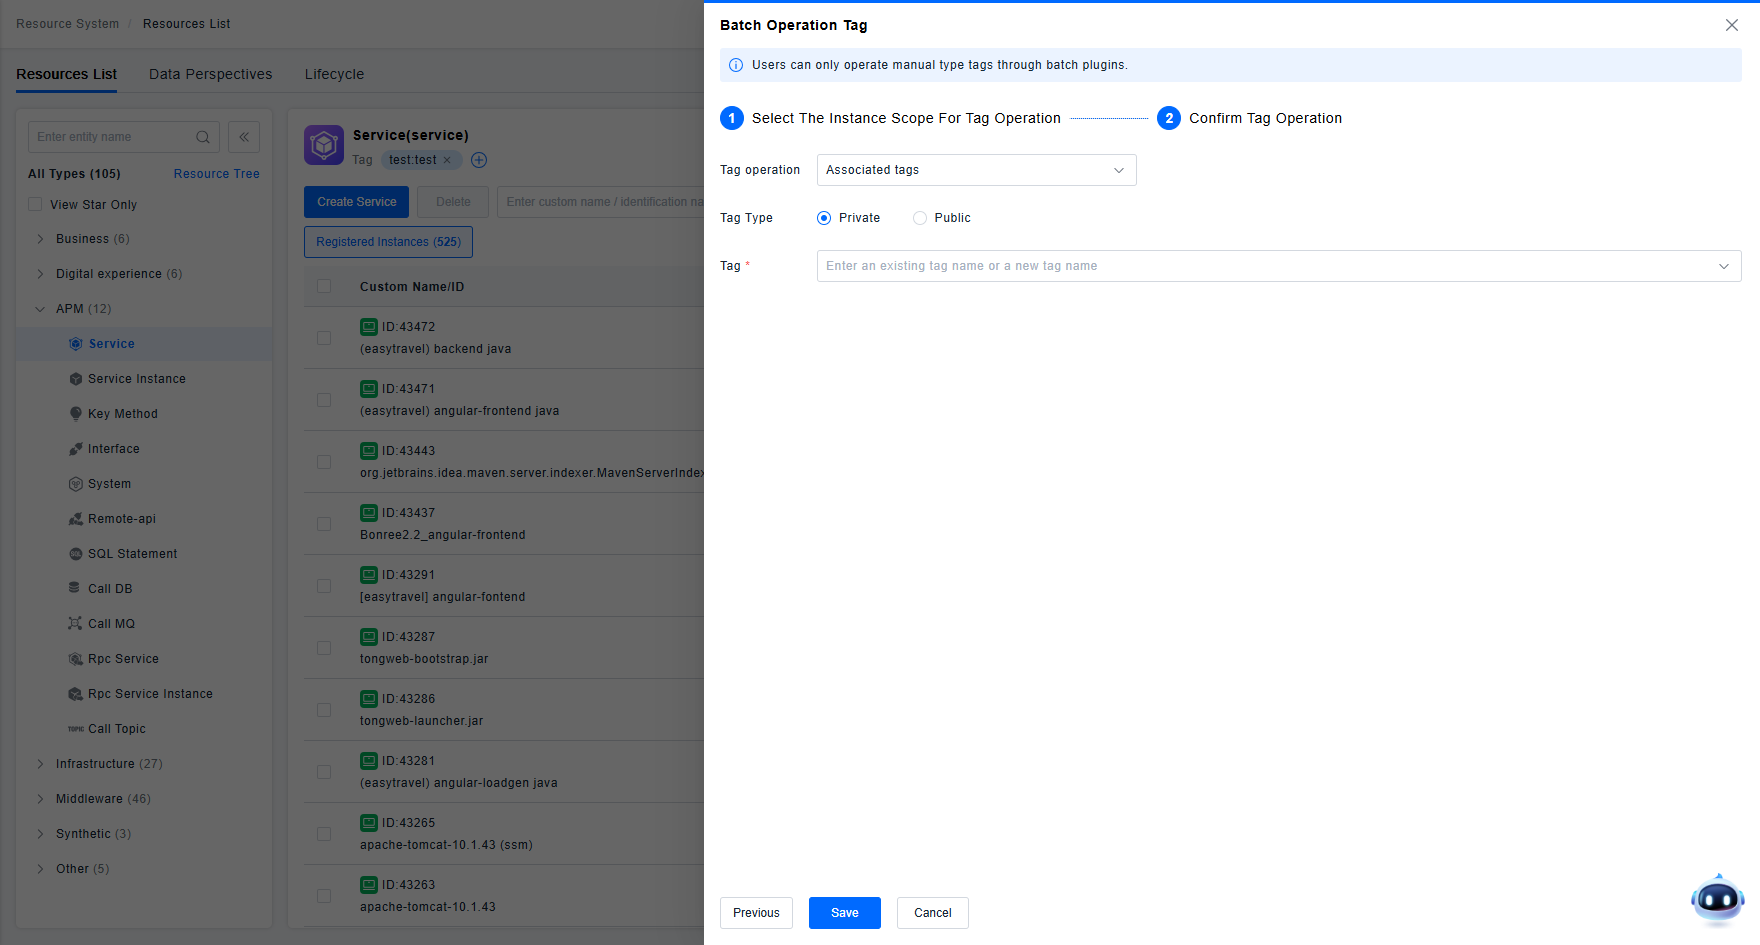This screenshot has height=945, width=1760.
Task: Open the Associated tags operation dropdown
Action: point(976,170)
